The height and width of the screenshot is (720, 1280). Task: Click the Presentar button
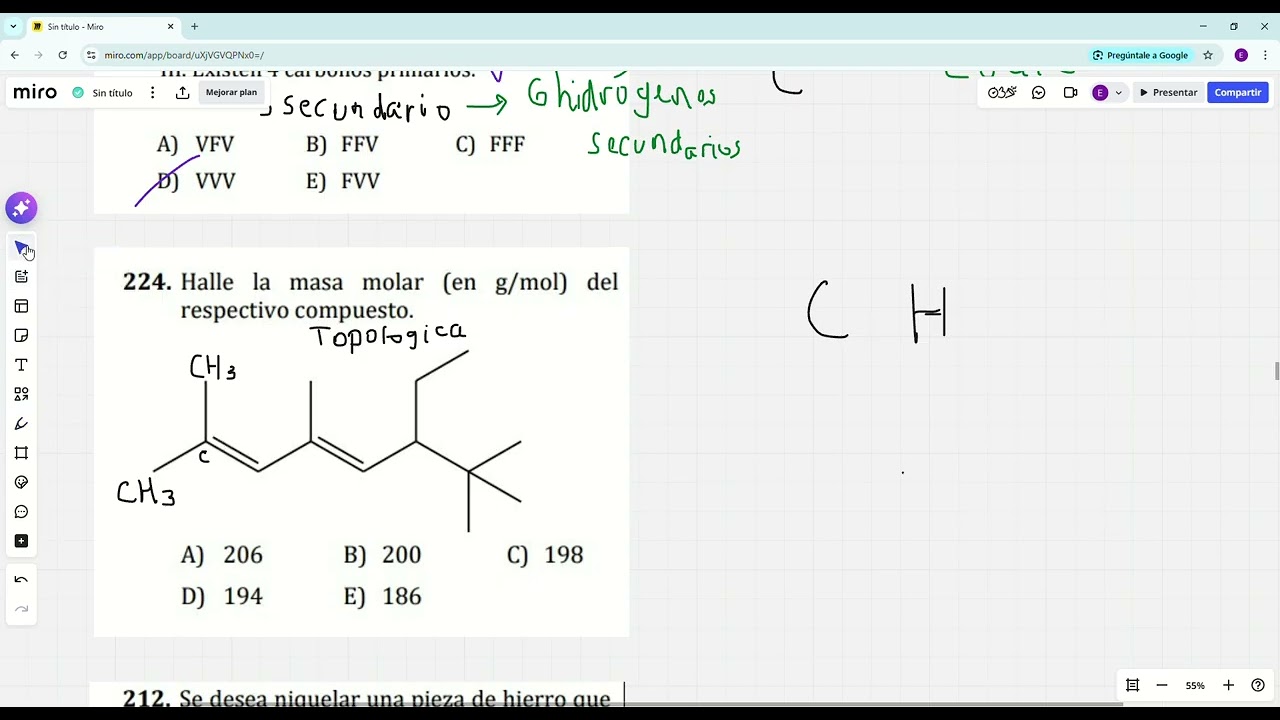point(1168,92)
